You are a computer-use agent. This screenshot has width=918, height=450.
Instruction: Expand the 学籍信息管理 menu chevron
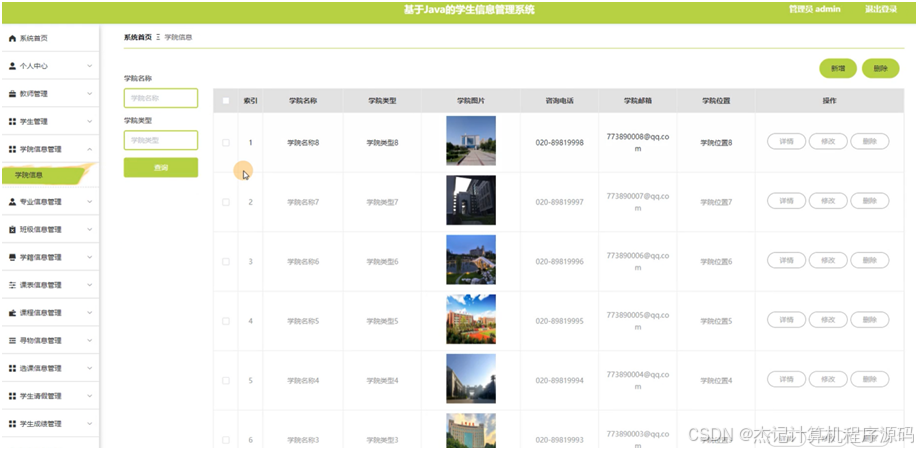pos(90,257)
